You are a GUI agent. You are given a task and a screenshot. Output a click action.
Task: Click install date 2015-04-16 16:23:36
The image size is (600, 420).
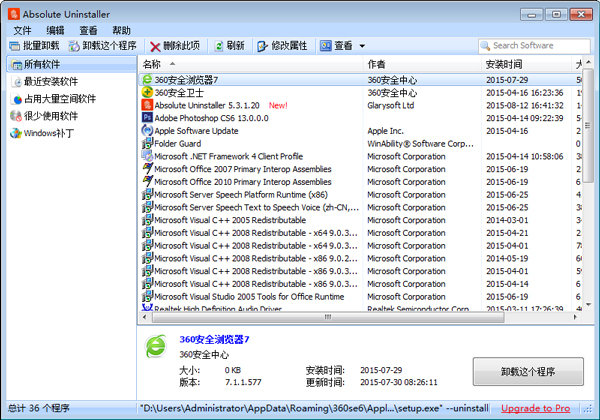tap(525, 93)
